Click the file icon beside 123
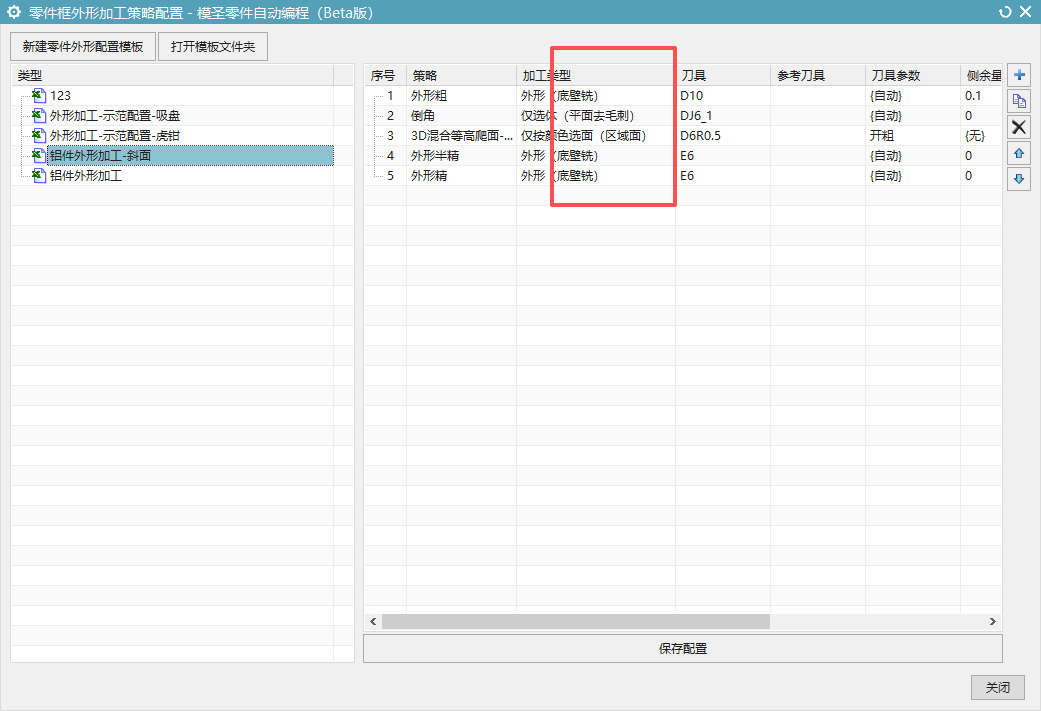The height and width of the screenshot is (711, 1041). pos(39,96)
